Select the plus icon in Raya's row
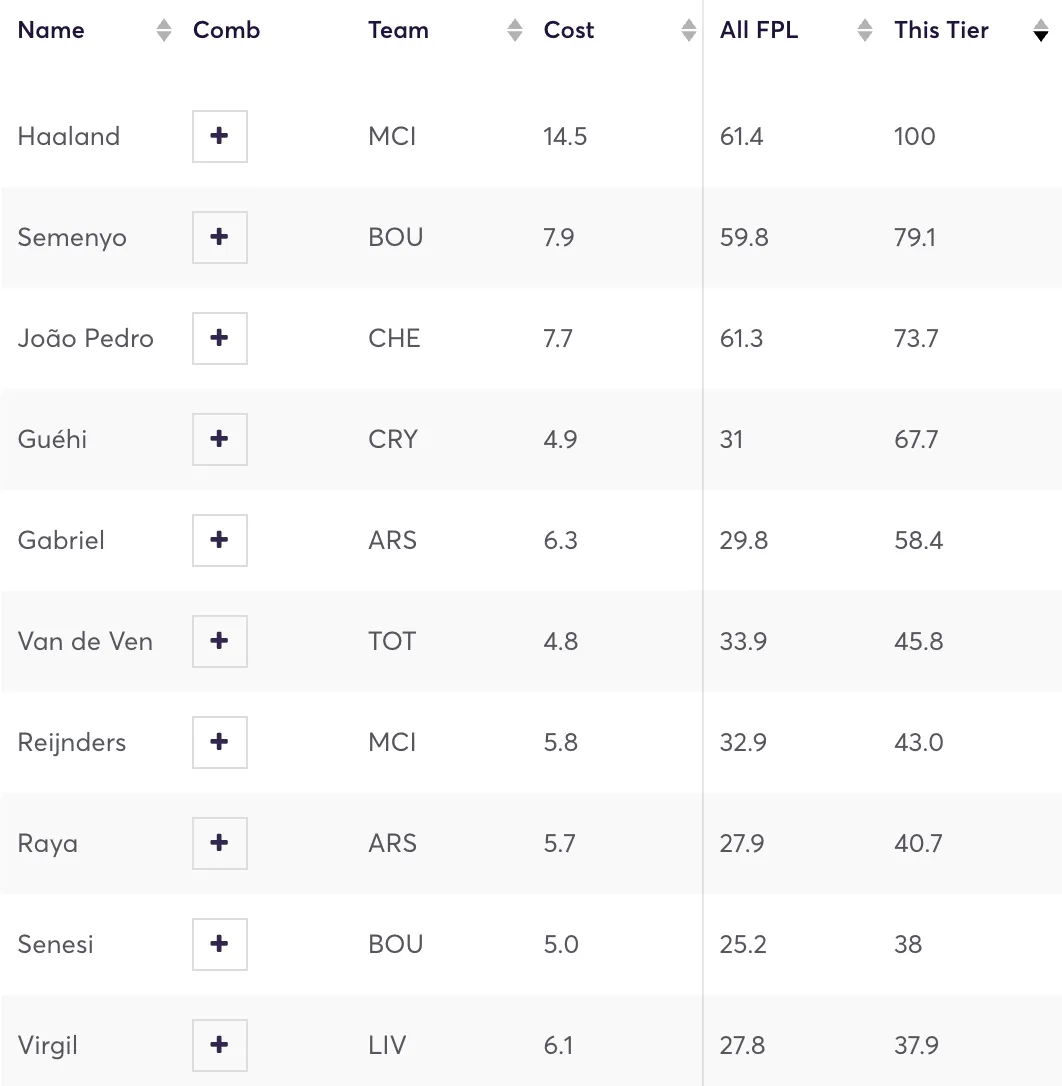1062x1086 pixels. (220, 843)
